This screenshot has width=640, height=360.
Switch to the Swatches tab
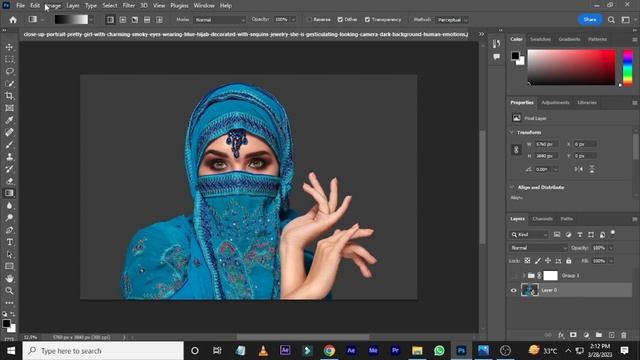pyautogui.click(x=540, y=39)
